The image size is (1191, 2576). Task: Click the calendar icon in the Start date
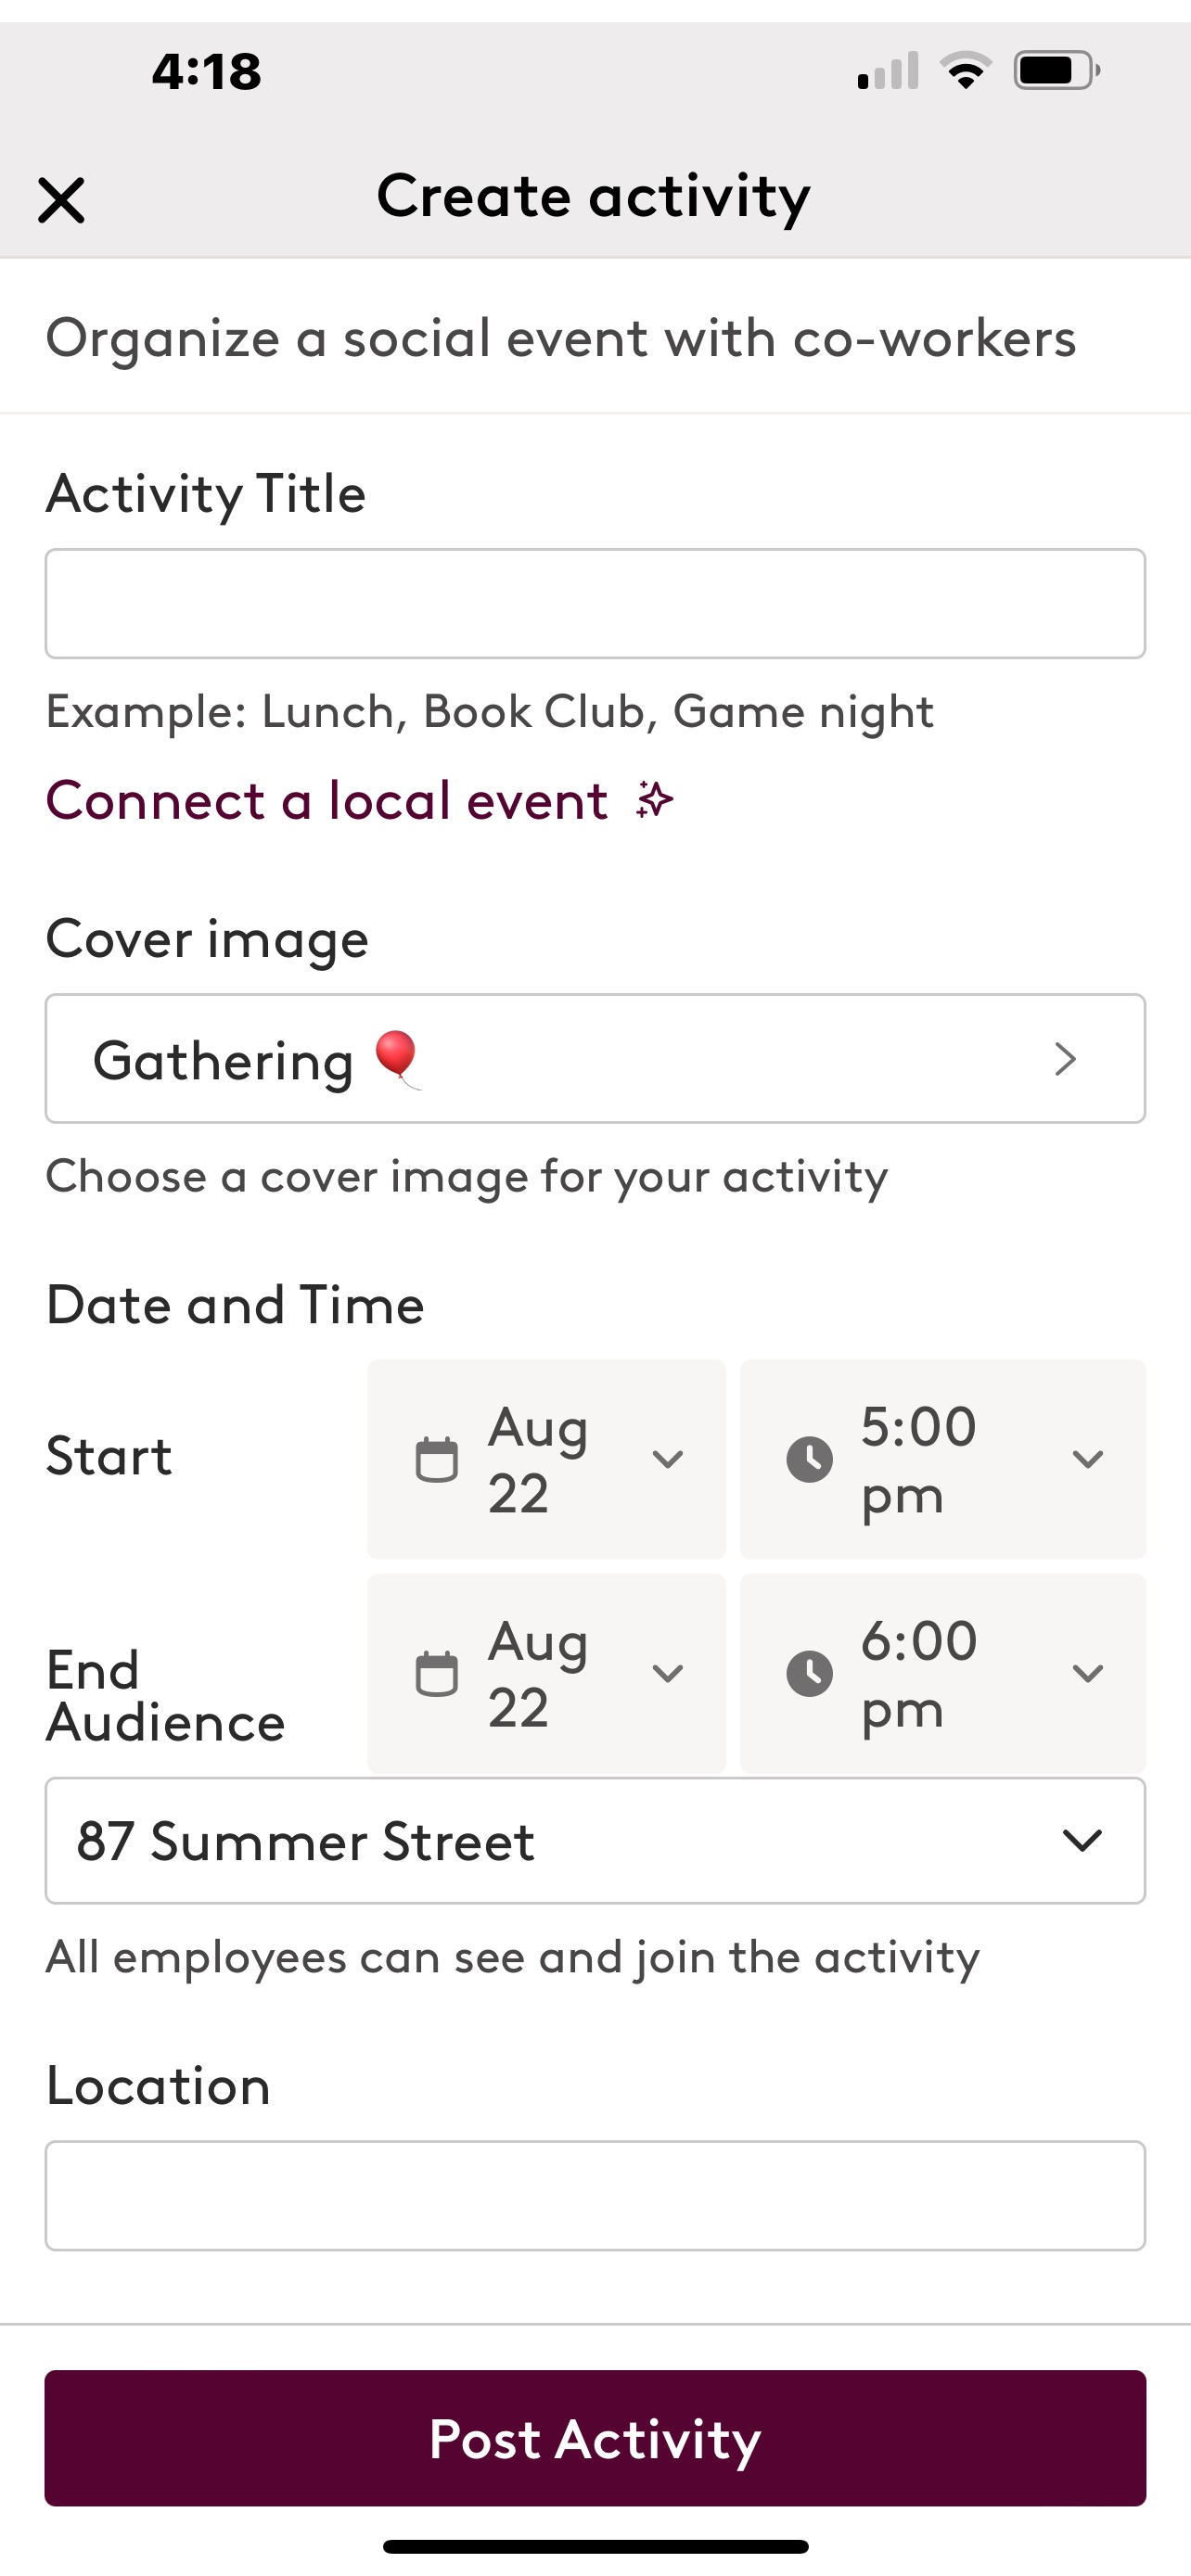[437, 1459]
